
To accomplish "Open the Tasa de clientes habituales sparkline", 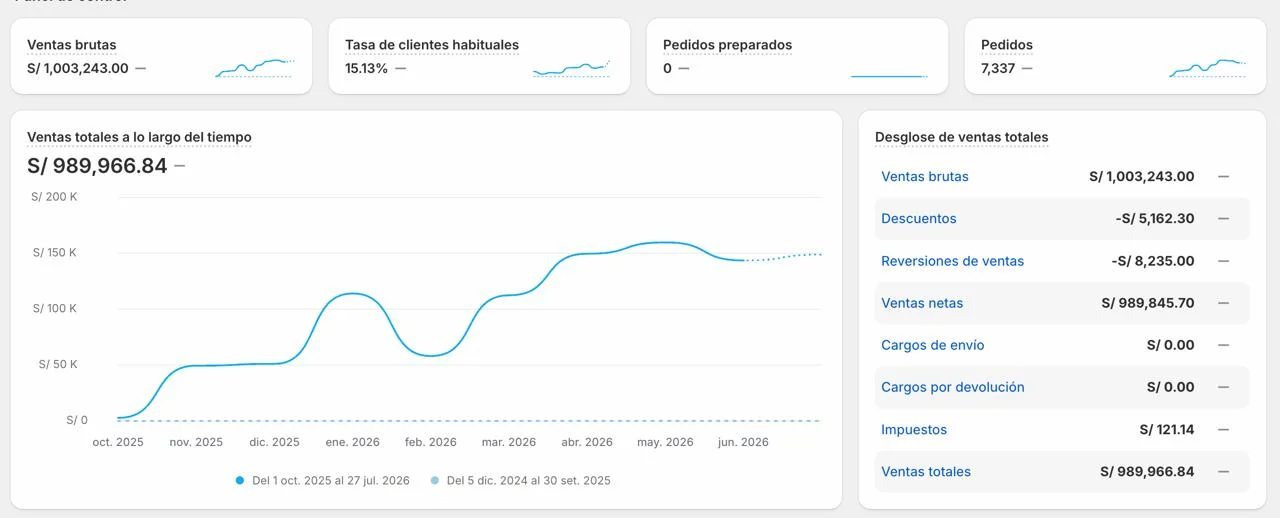I will [572, 68].
